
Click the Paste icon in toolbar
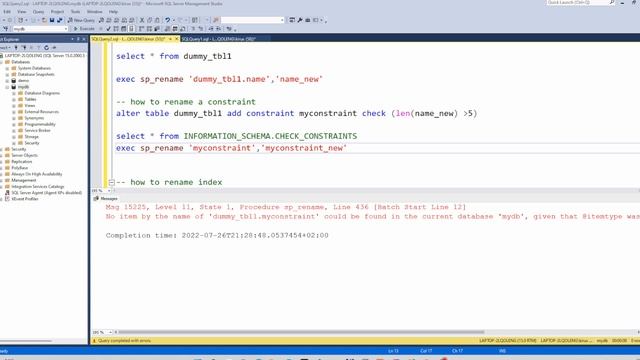[x=157, y=20]
